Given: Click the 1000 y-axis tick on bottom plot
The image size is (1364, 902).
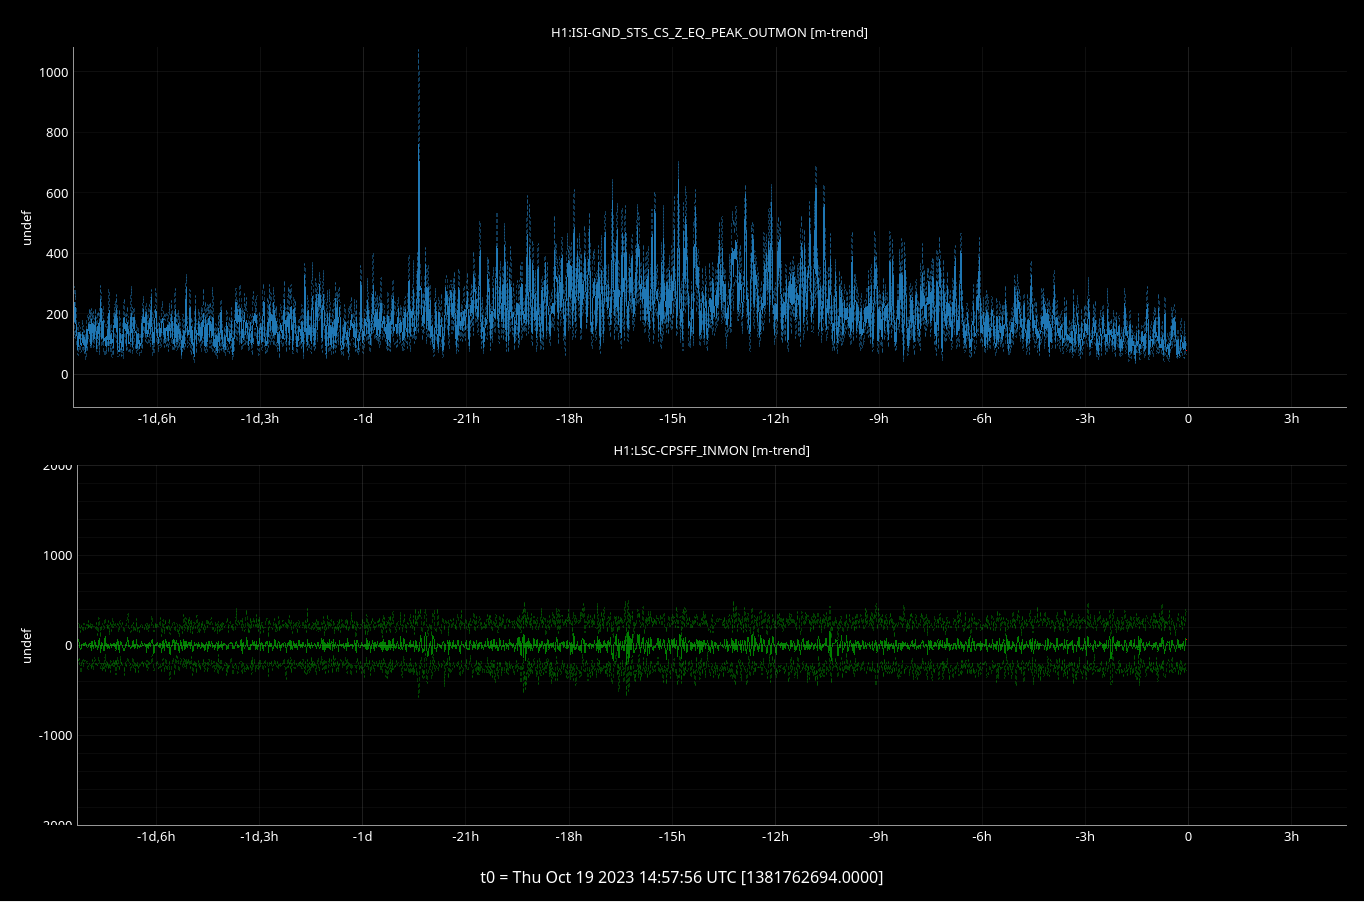Looking at the screenshot, I should coord(55,556).
